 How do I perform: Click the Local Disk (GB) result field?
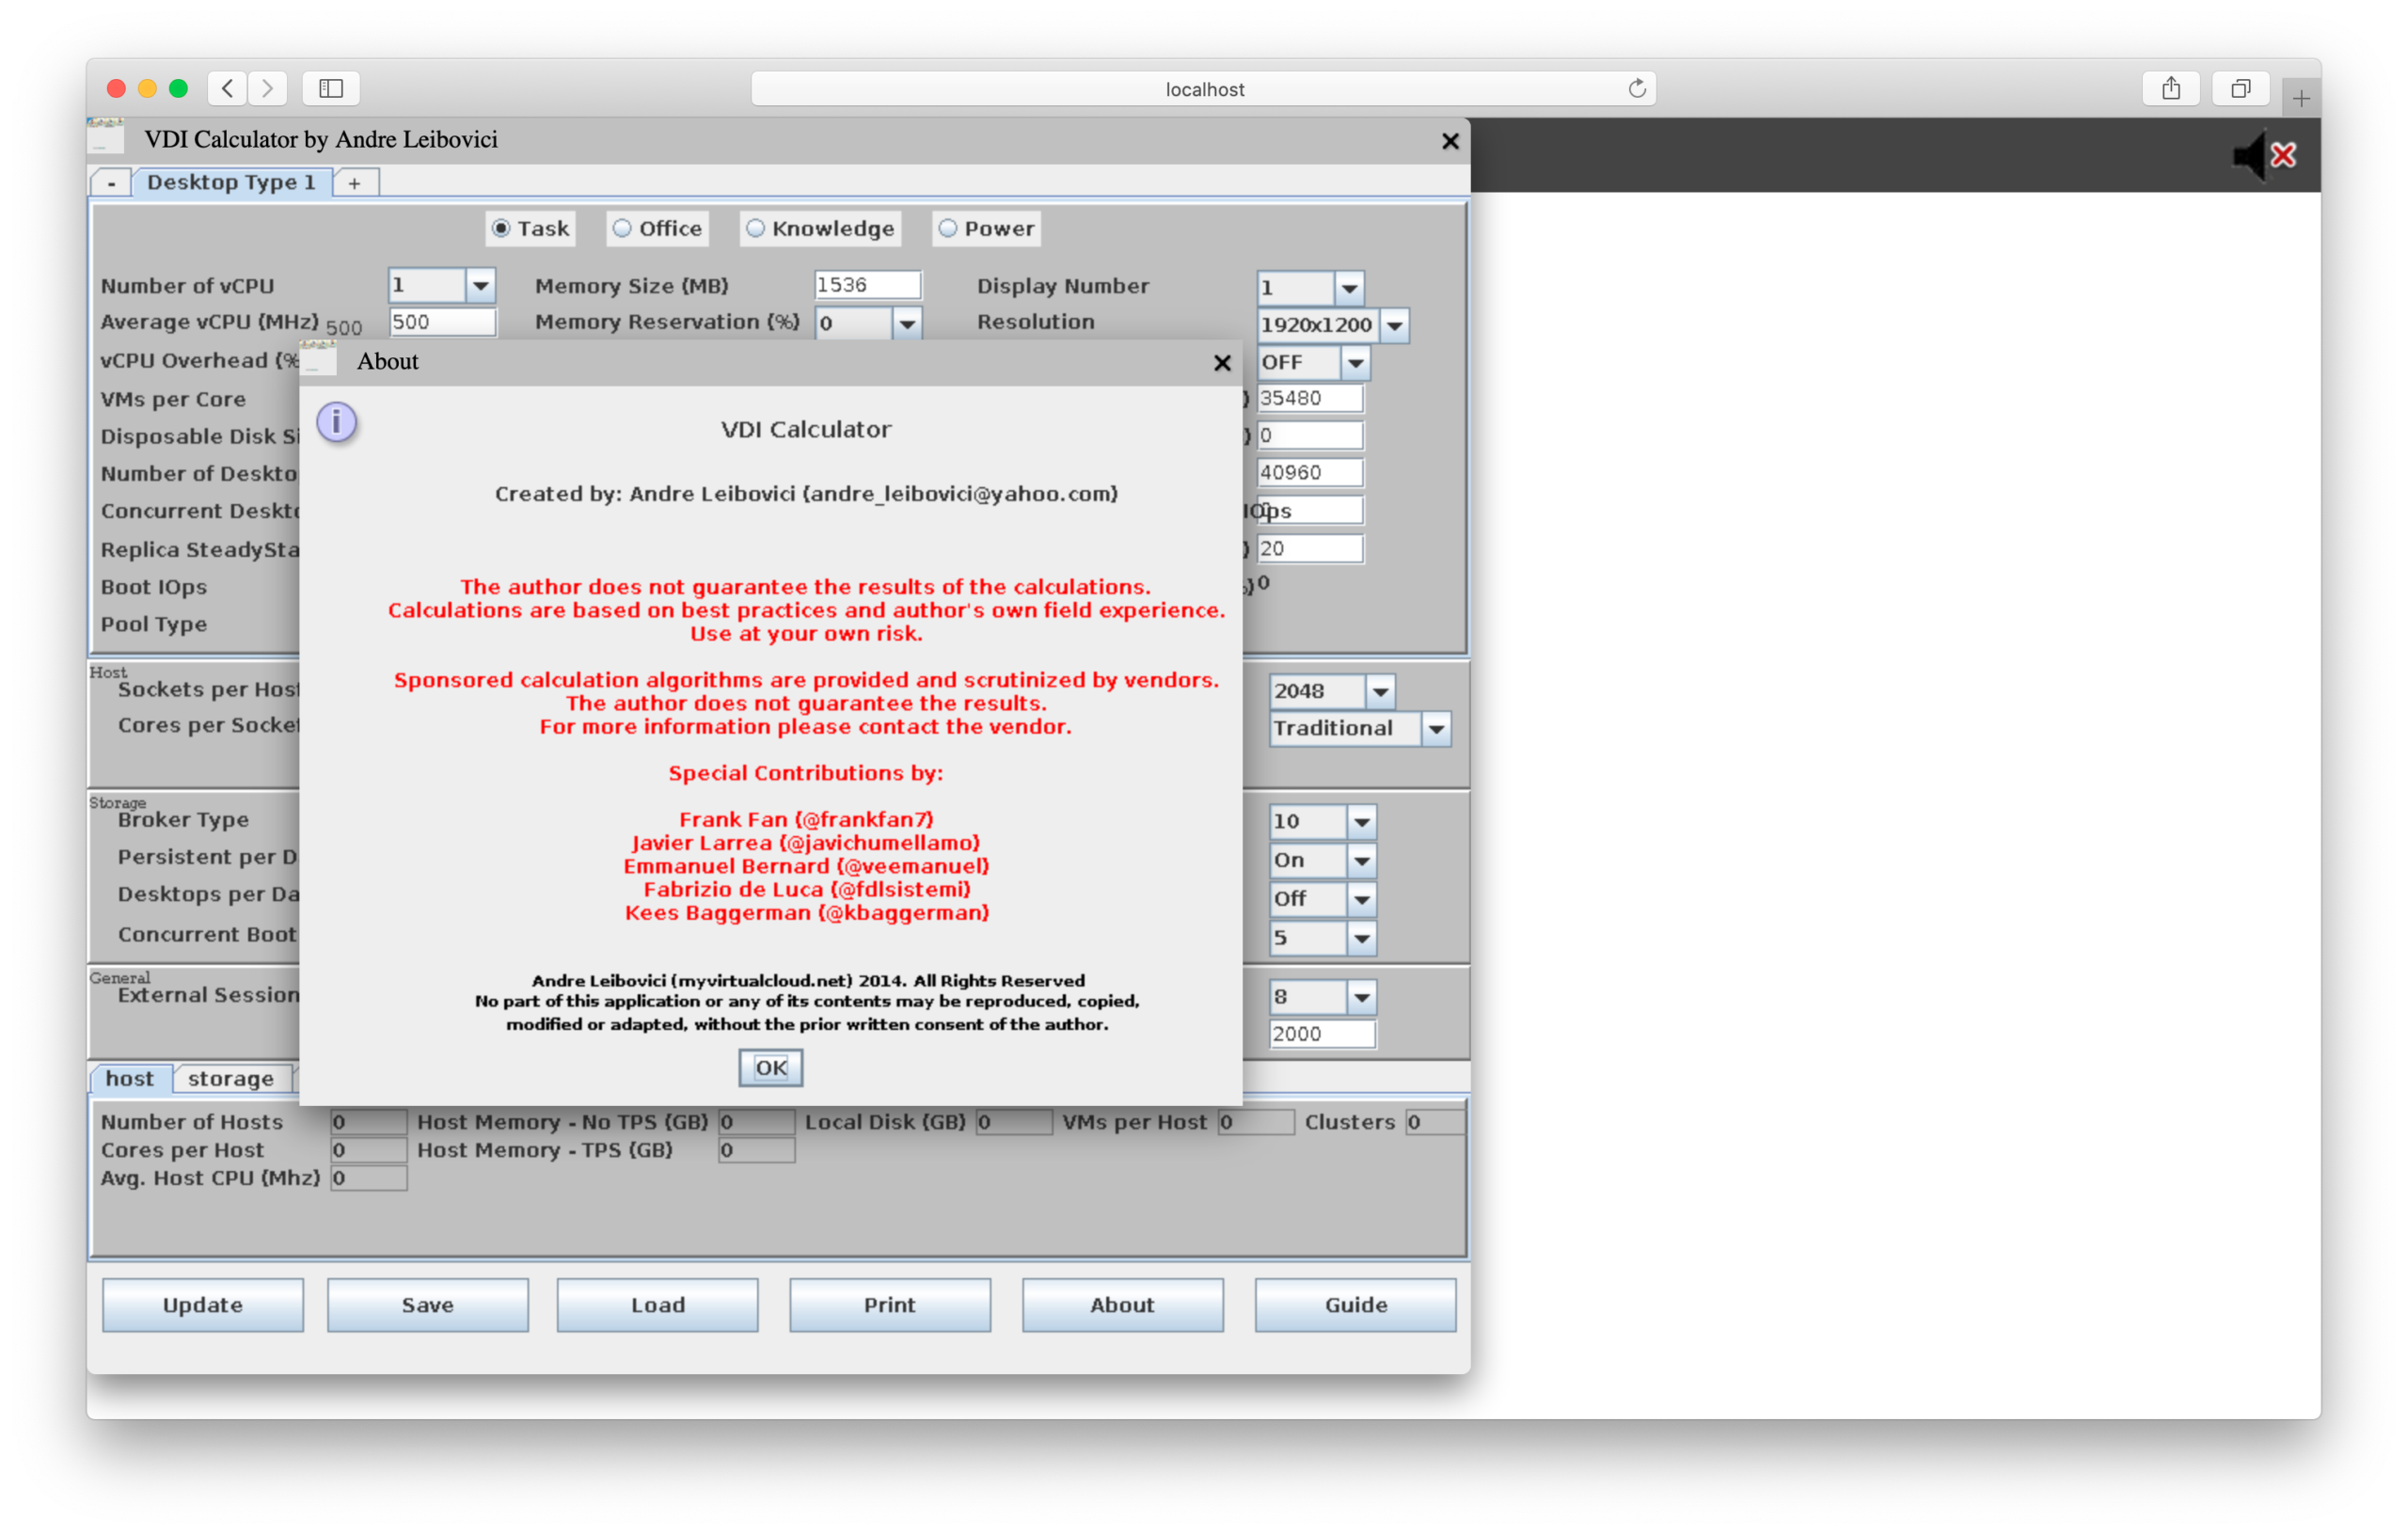click(x=1014, y=1122)
